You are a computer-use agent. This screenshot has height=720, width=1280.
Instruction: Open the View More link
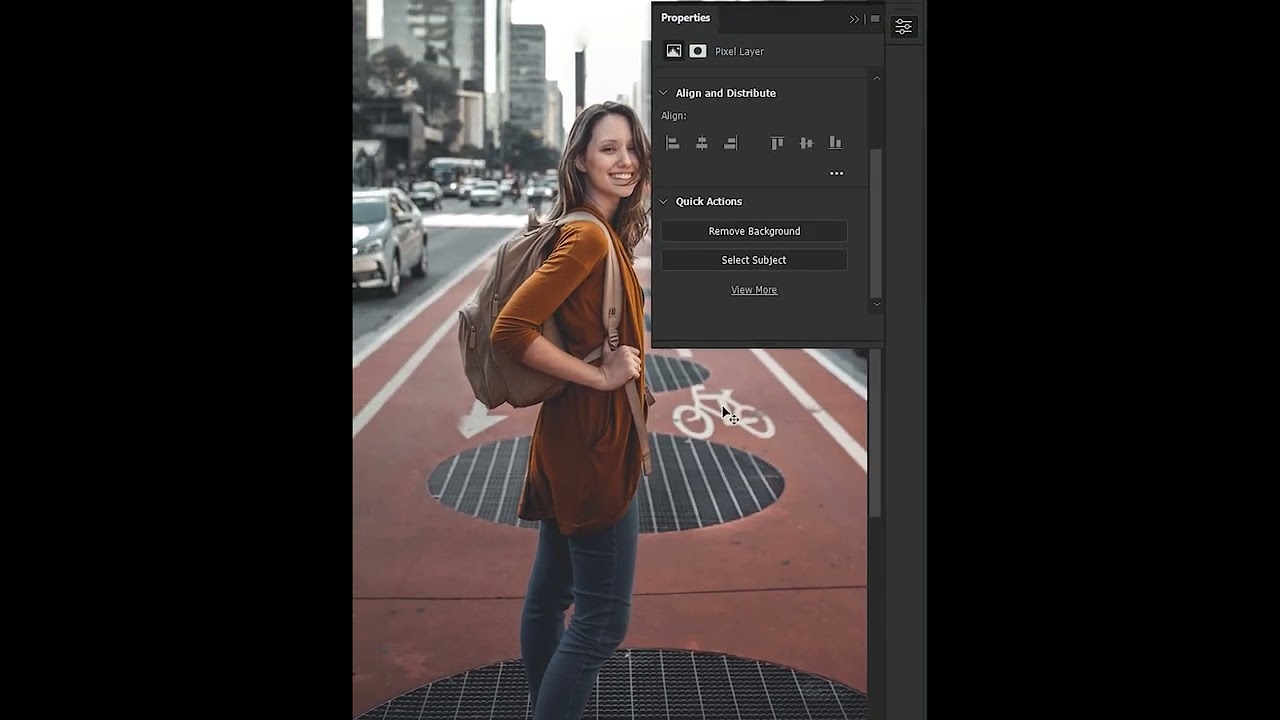[x=754, y=290]
